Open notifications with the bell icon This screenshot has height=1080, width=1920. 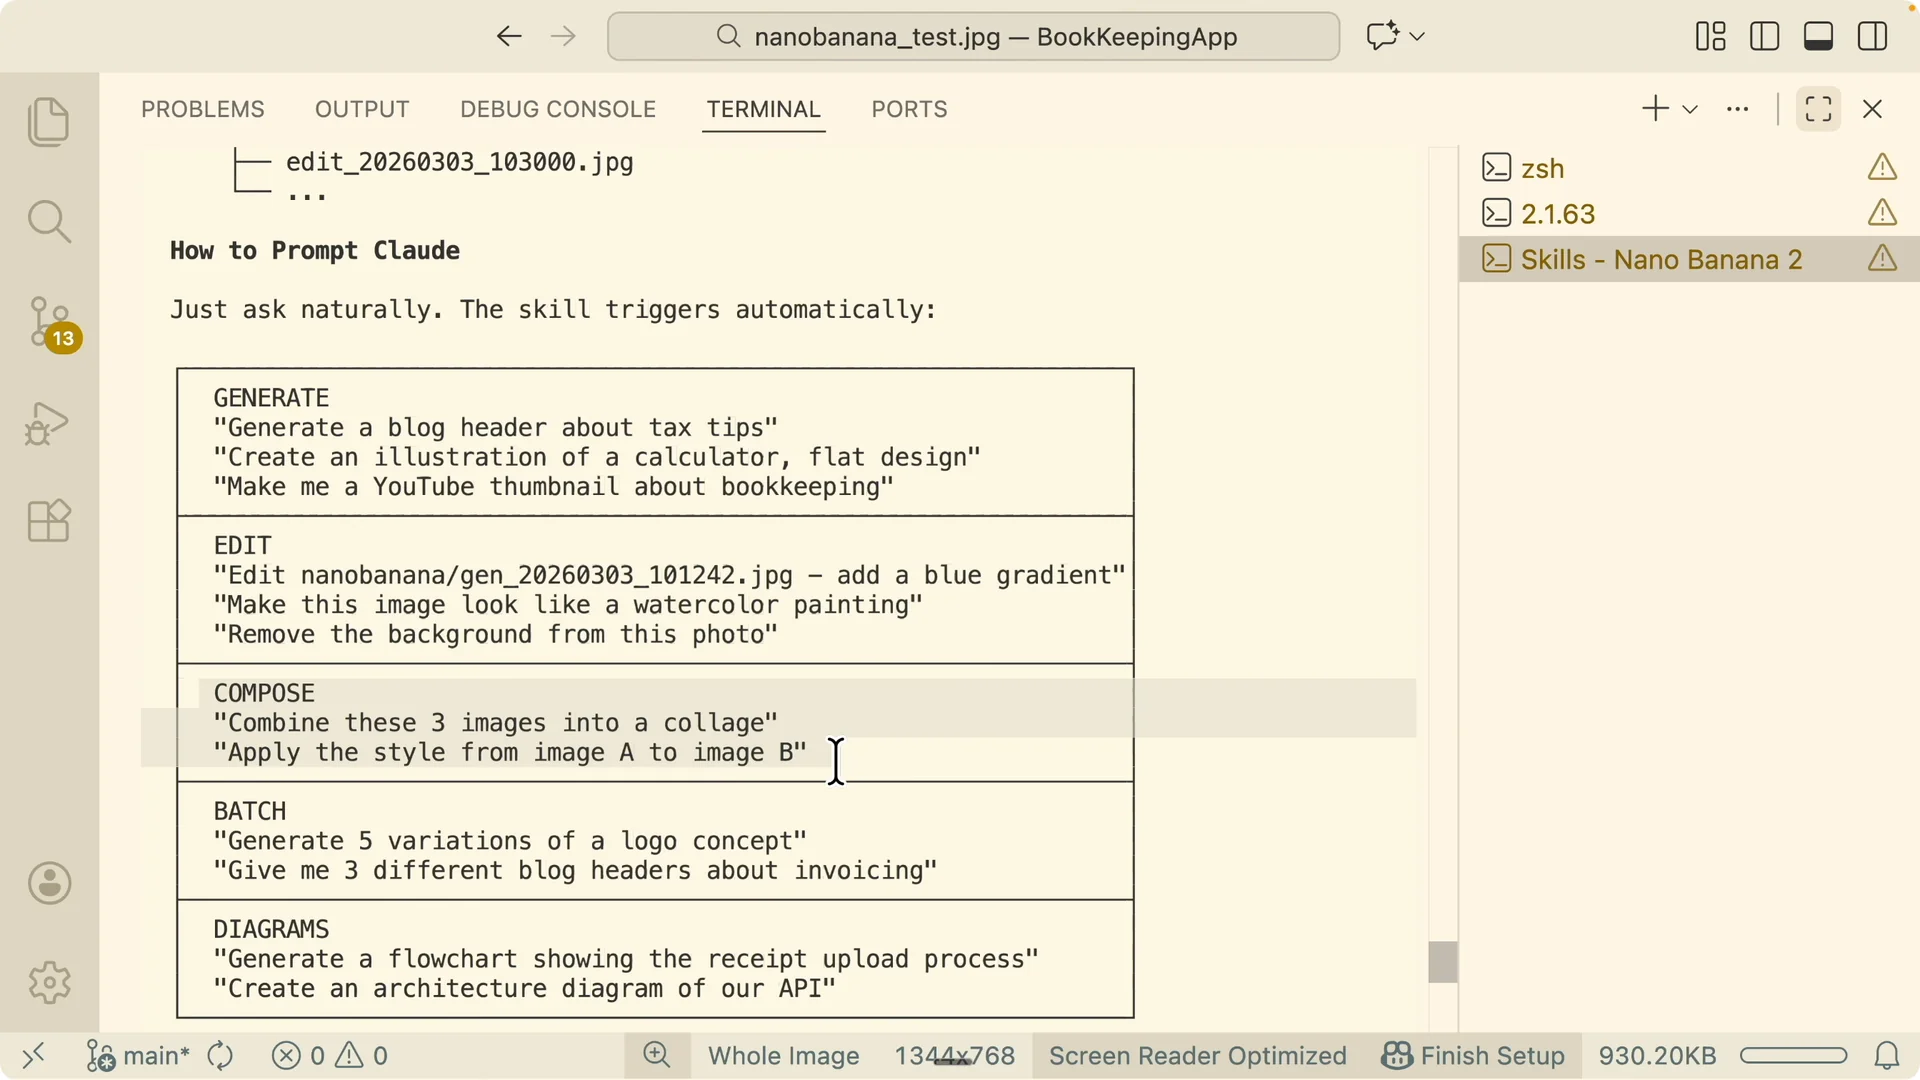(1887, 1055)
